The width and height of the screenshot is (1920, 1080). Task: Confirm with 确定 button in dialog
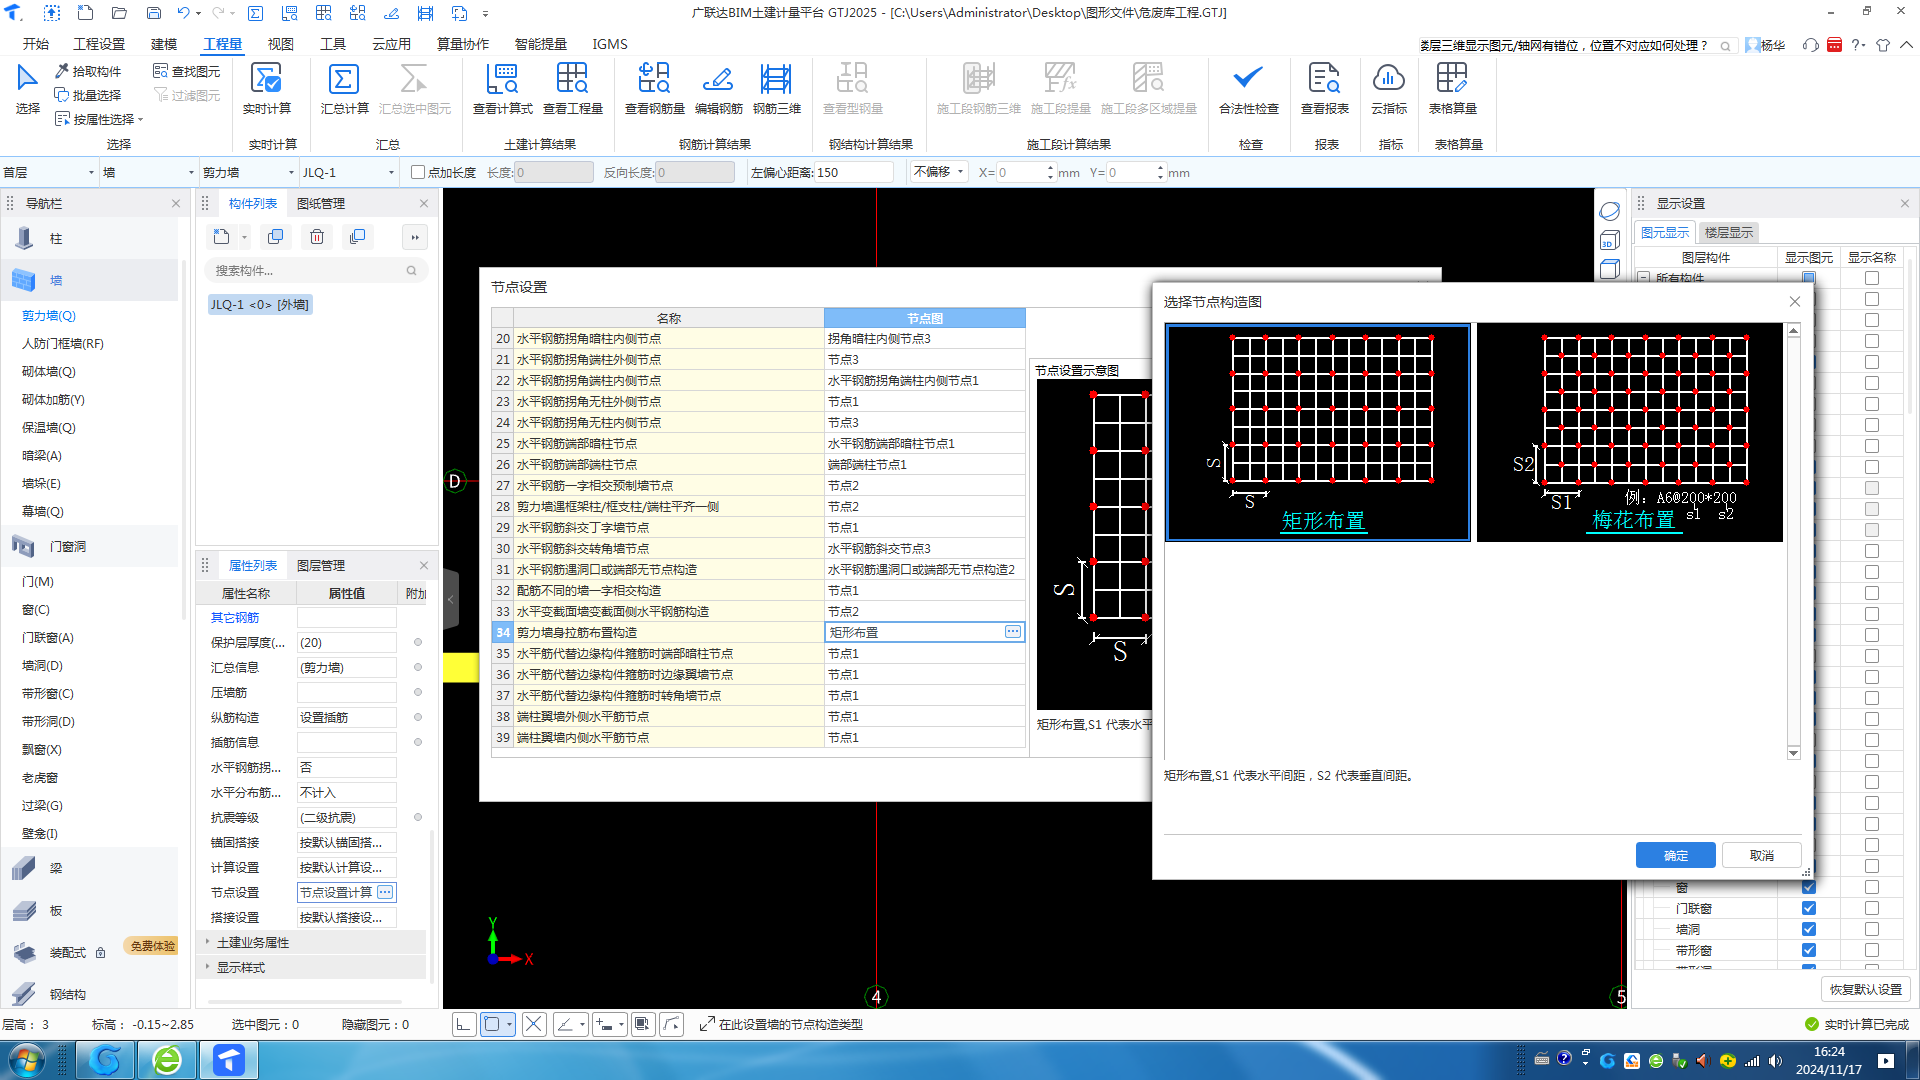pyautogui.click(x=1676, y=855)
